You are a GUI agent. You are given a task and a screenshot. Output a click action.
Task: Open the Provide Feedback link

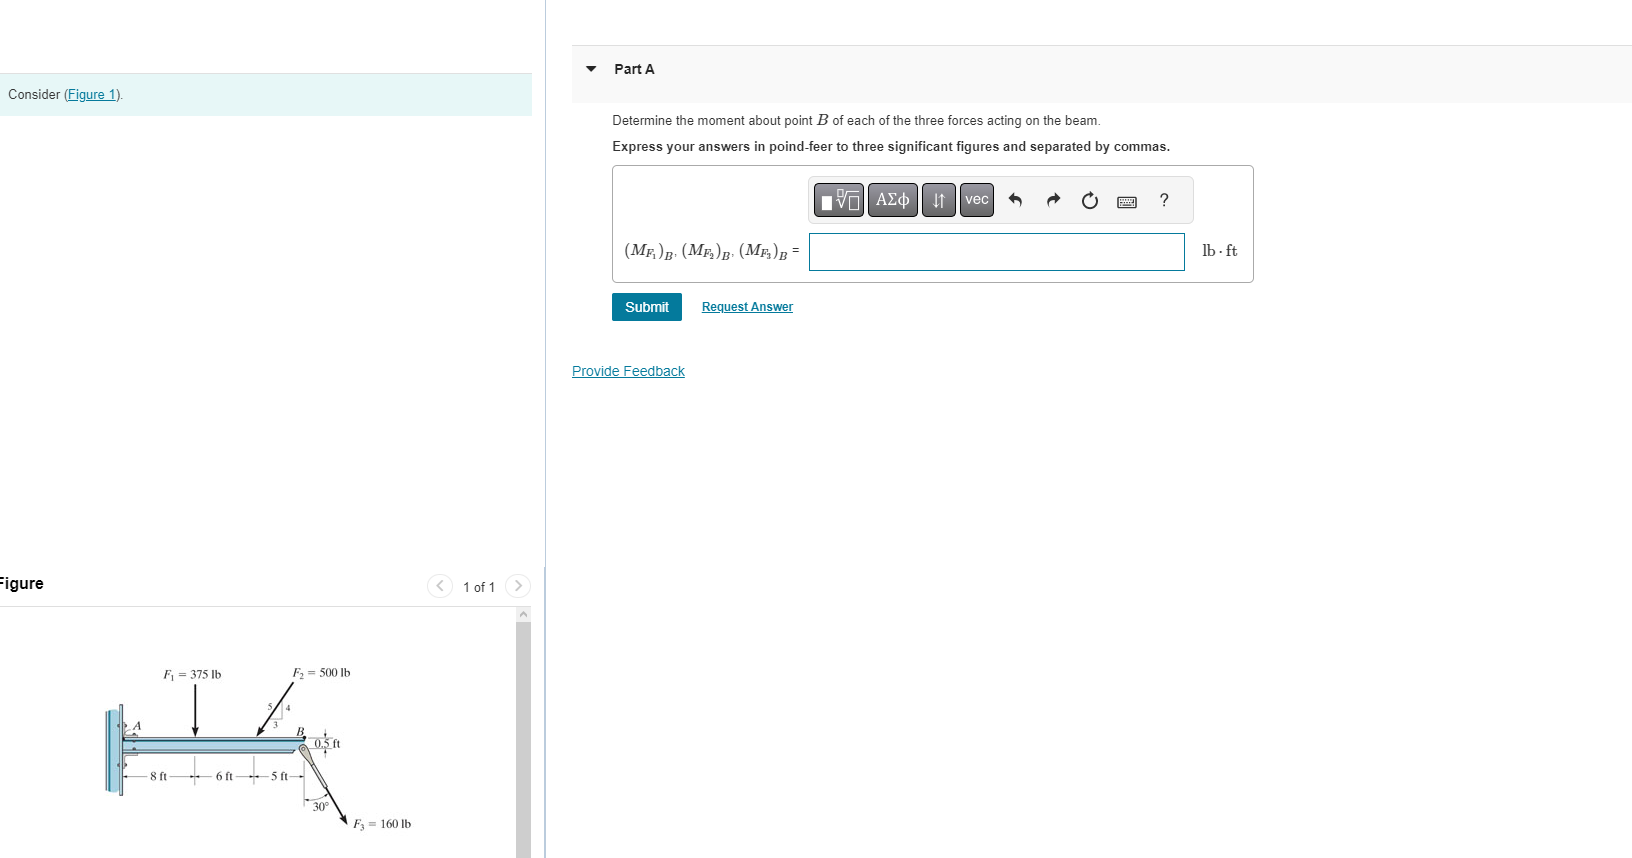point(628,371)
